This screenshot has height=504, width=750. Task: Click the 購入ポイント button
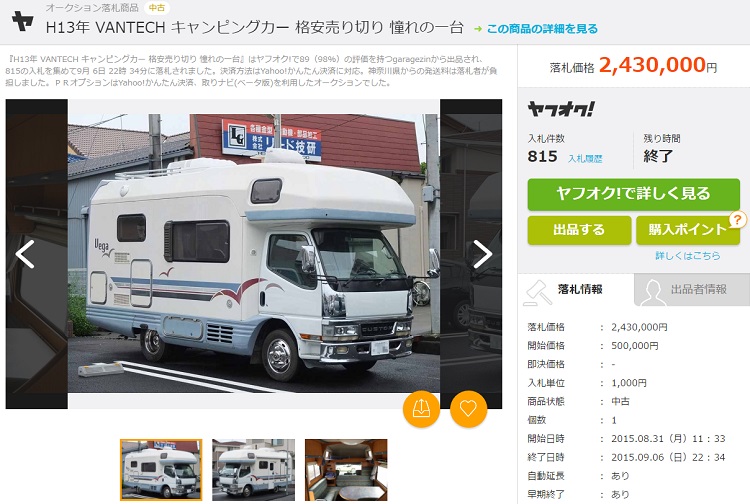688,230
